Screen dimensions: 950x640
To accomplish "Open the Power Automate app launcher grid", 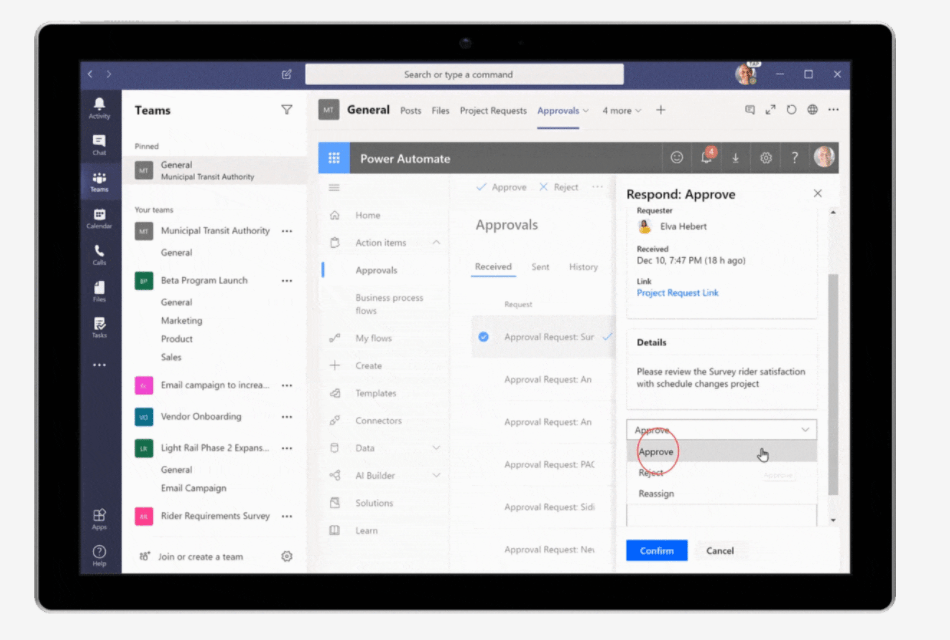I will click(x=334, y=158).
